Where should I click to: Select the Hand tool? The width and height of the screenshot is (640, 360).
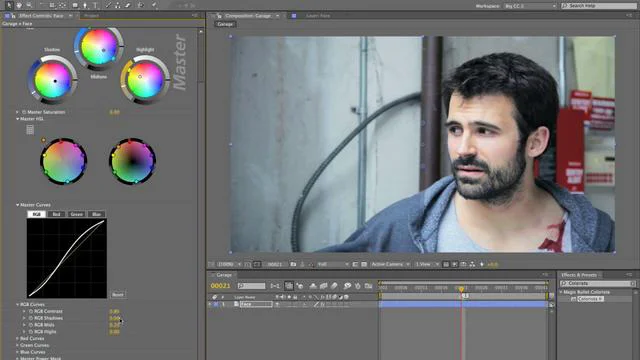[x=19, y=5]
